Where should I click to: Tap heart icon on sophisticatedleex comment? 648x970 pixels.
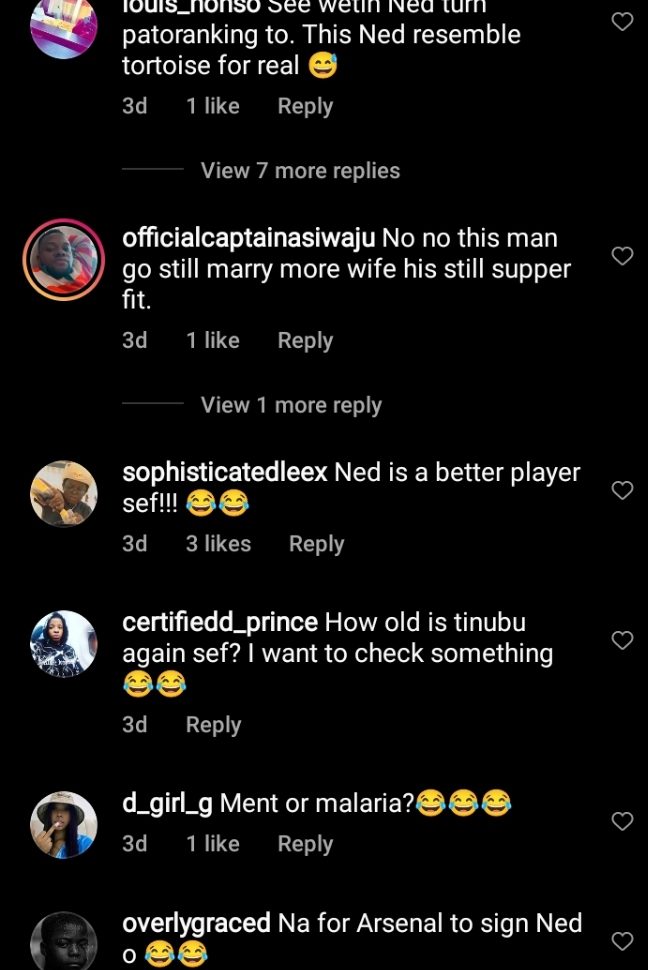(622, 490)
